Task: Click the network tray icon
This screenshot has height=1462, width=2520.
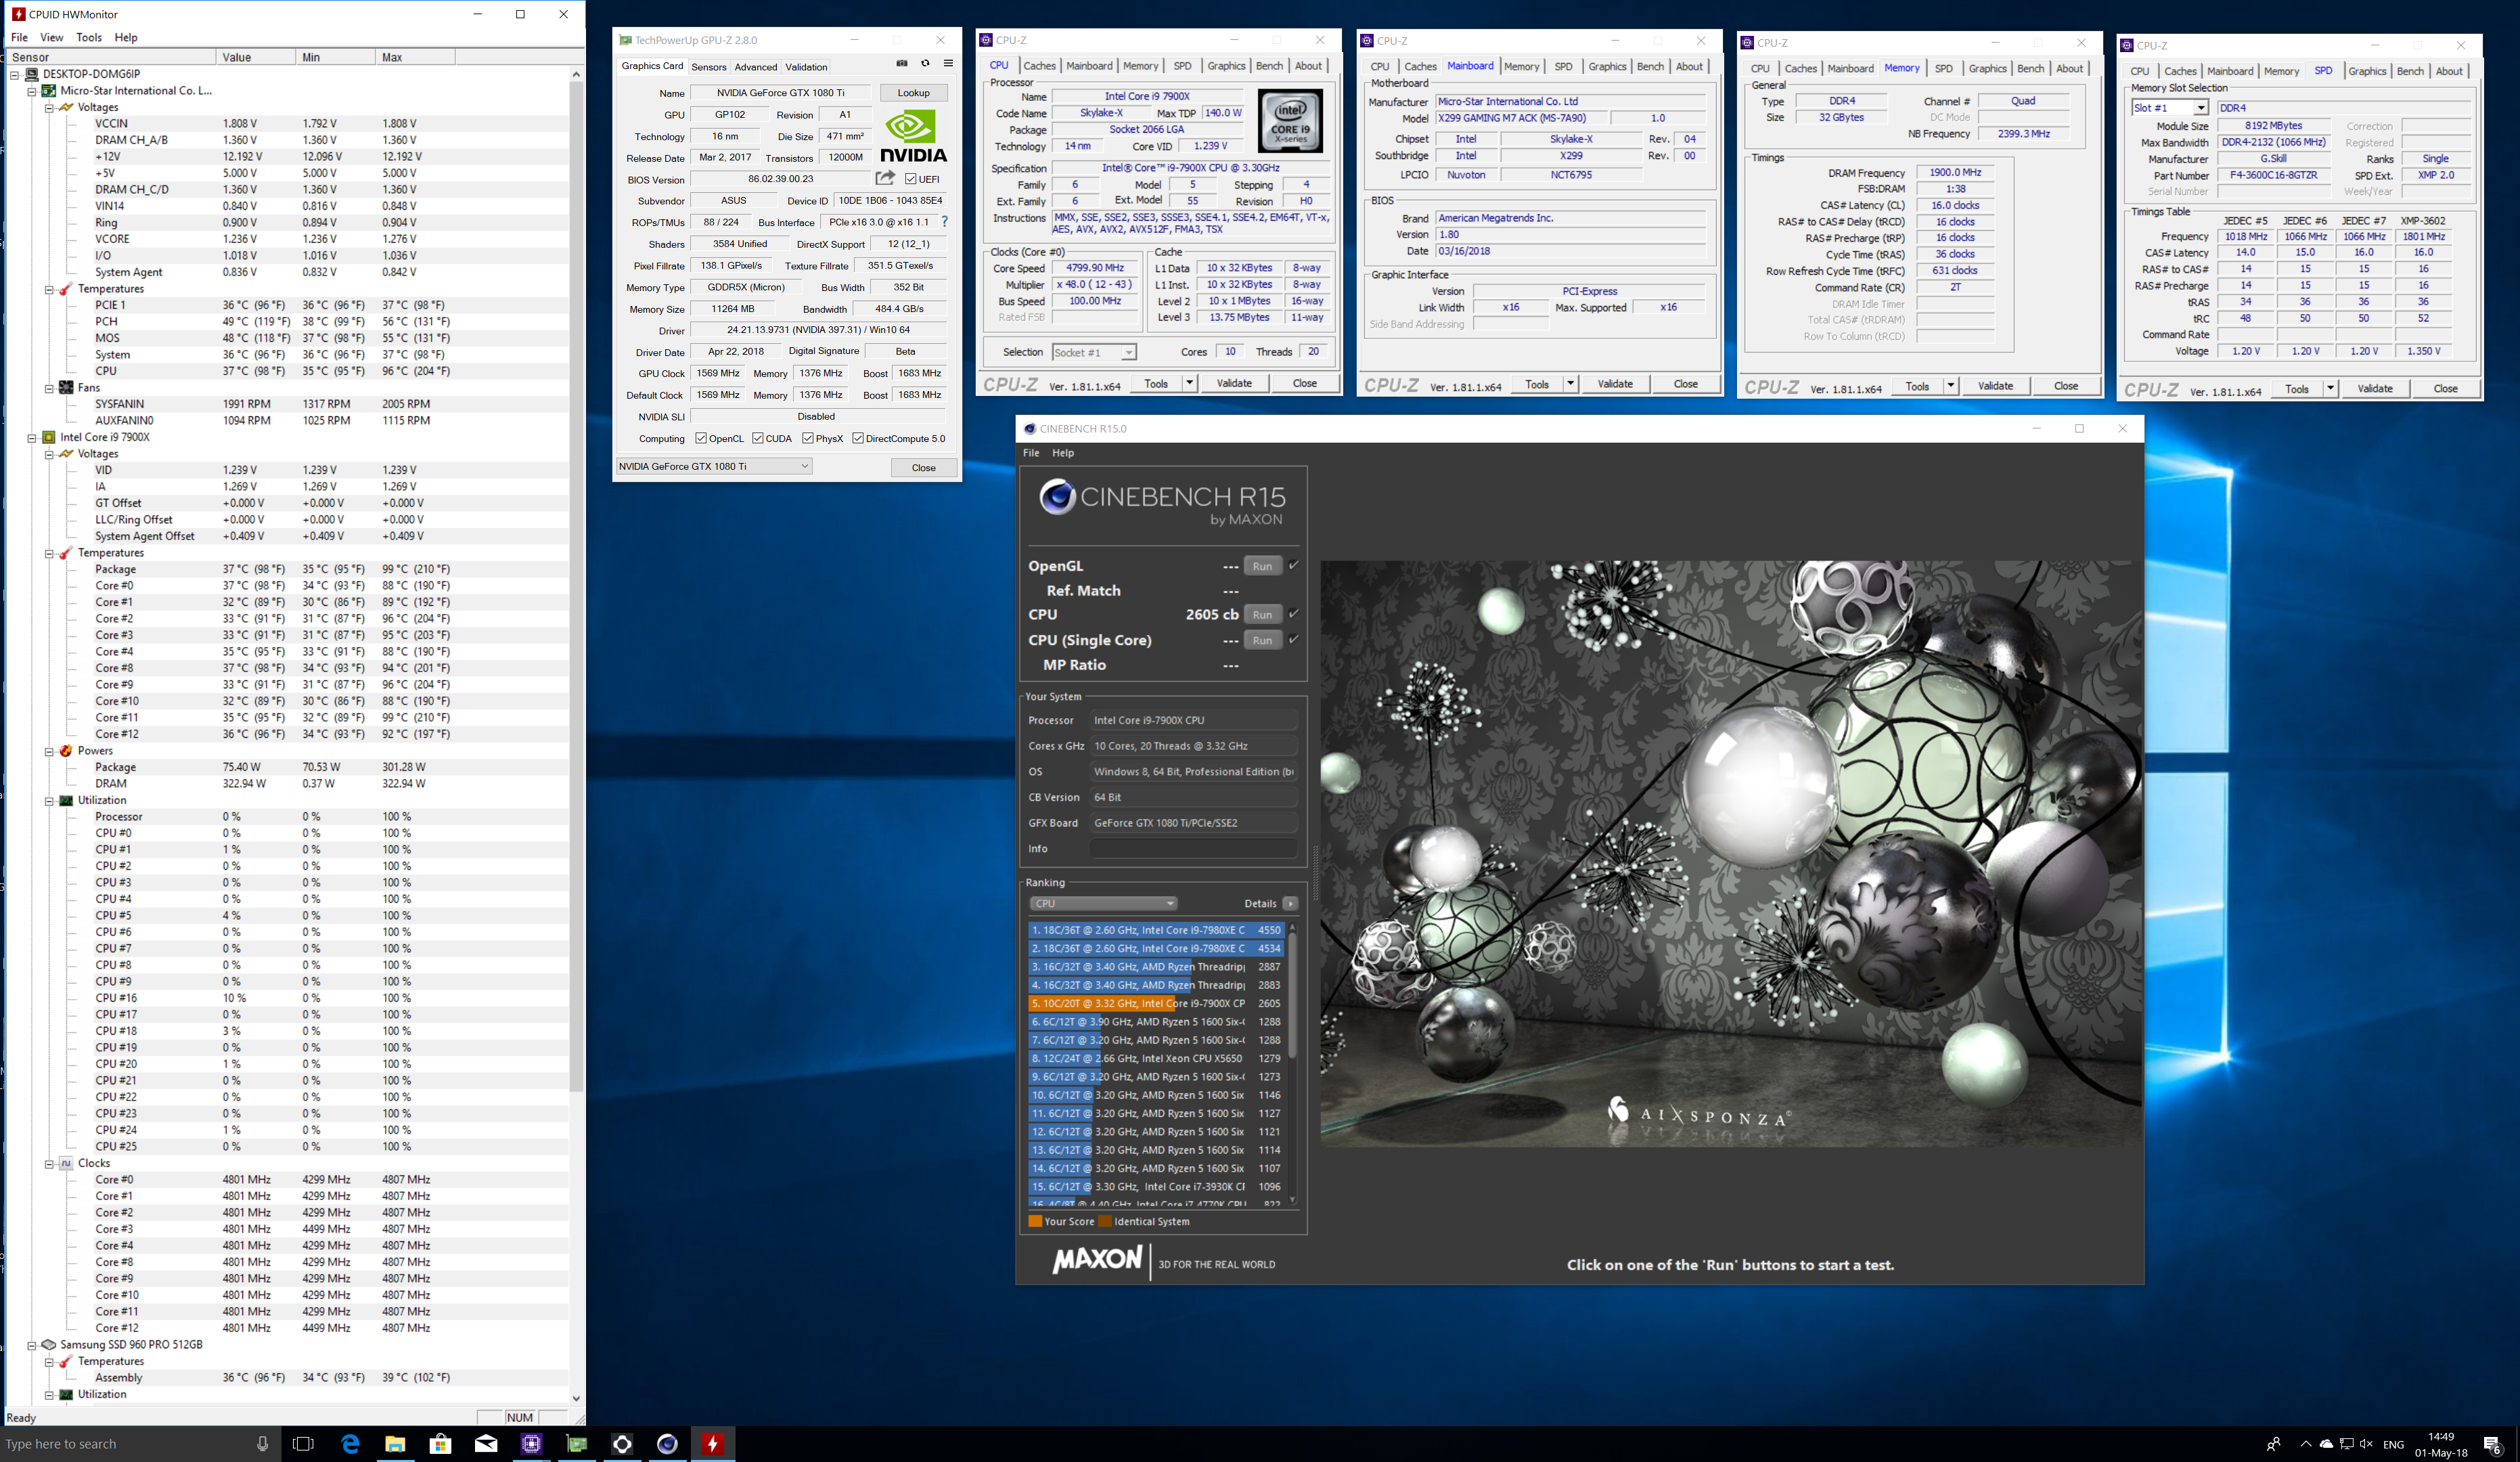Action: click(2346, 1443)
